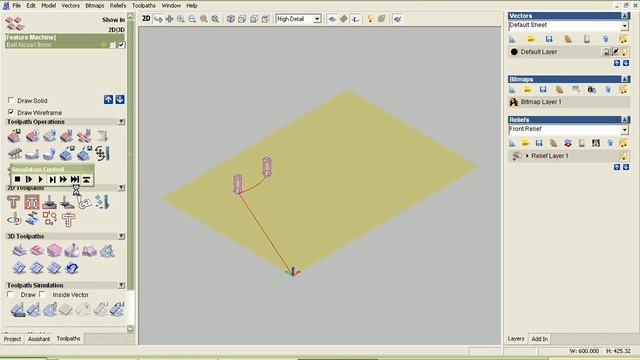Collapse the Reliefs panel

[x=625, y=120]
